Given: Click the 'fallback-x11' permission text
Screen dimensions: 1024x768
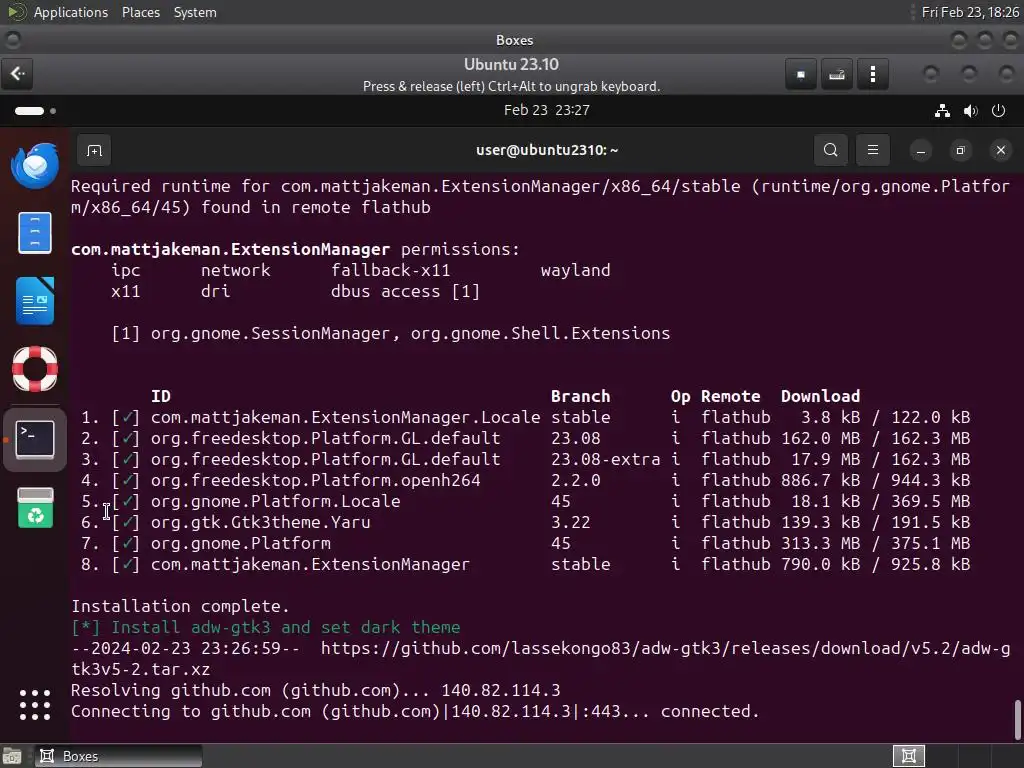Looking at the screenshot, I should [x=391, y=270].
